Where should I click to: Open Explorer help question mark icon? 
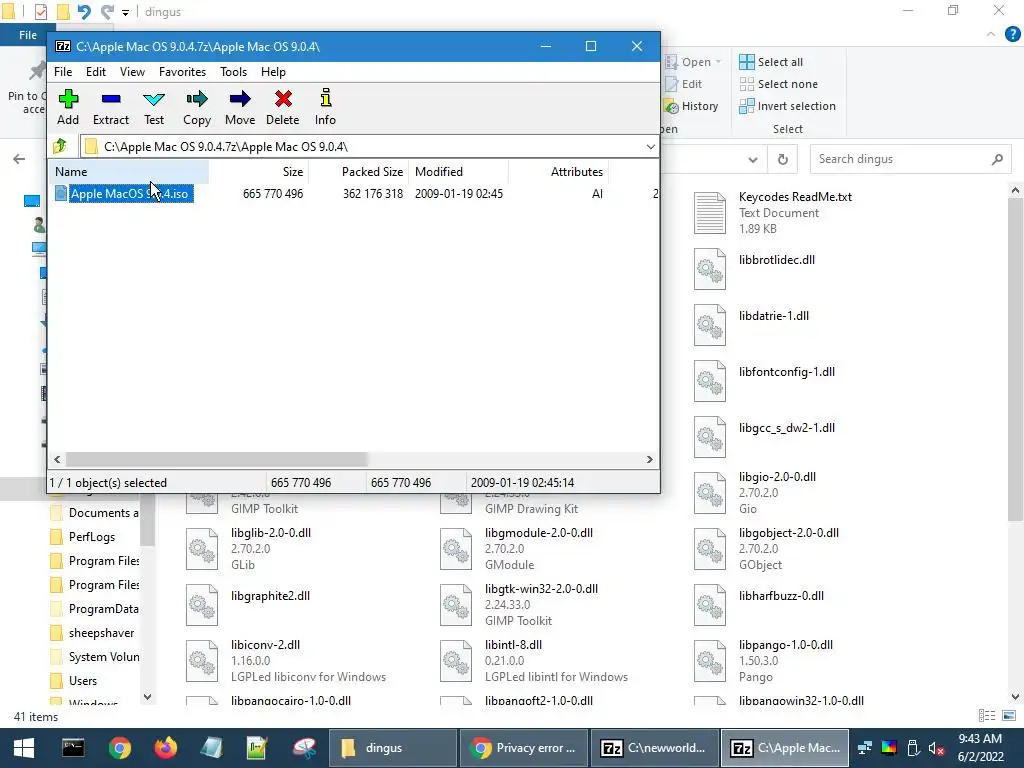point(1013,34)
